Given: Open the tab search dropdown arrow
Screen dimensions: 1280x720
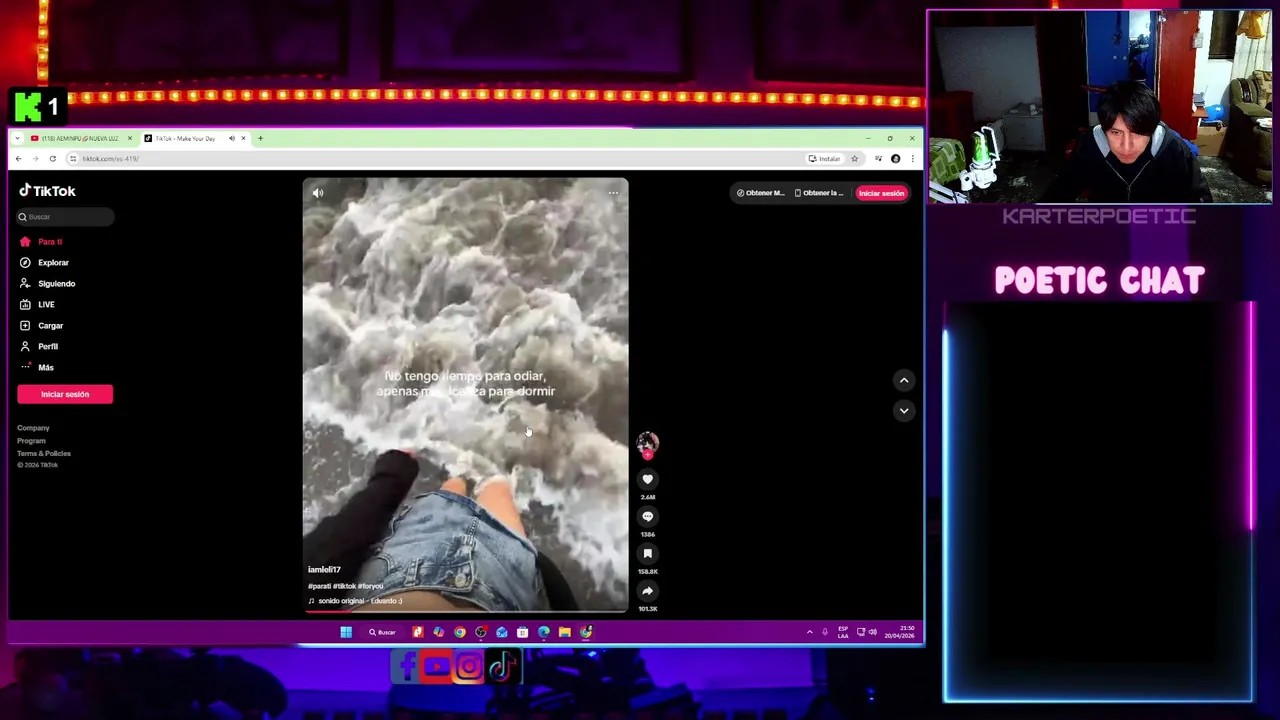Looking at the screenshot, I should [17, 139].
